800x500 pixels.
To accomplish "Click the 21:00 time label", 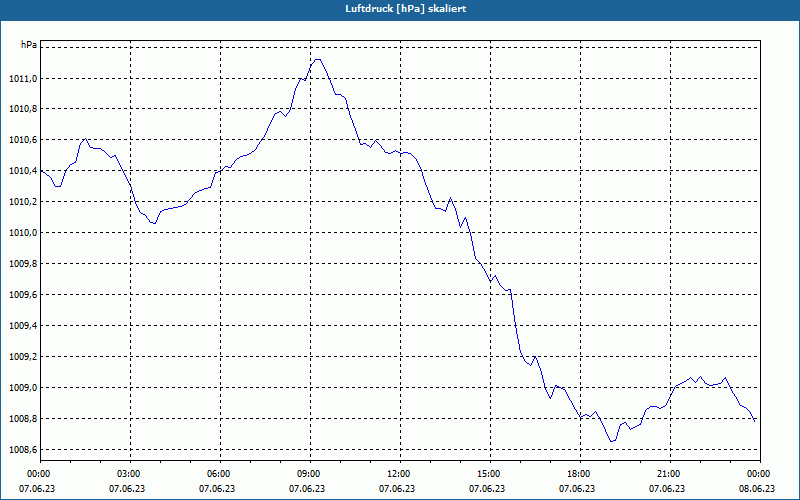I will tap(670, 474).
